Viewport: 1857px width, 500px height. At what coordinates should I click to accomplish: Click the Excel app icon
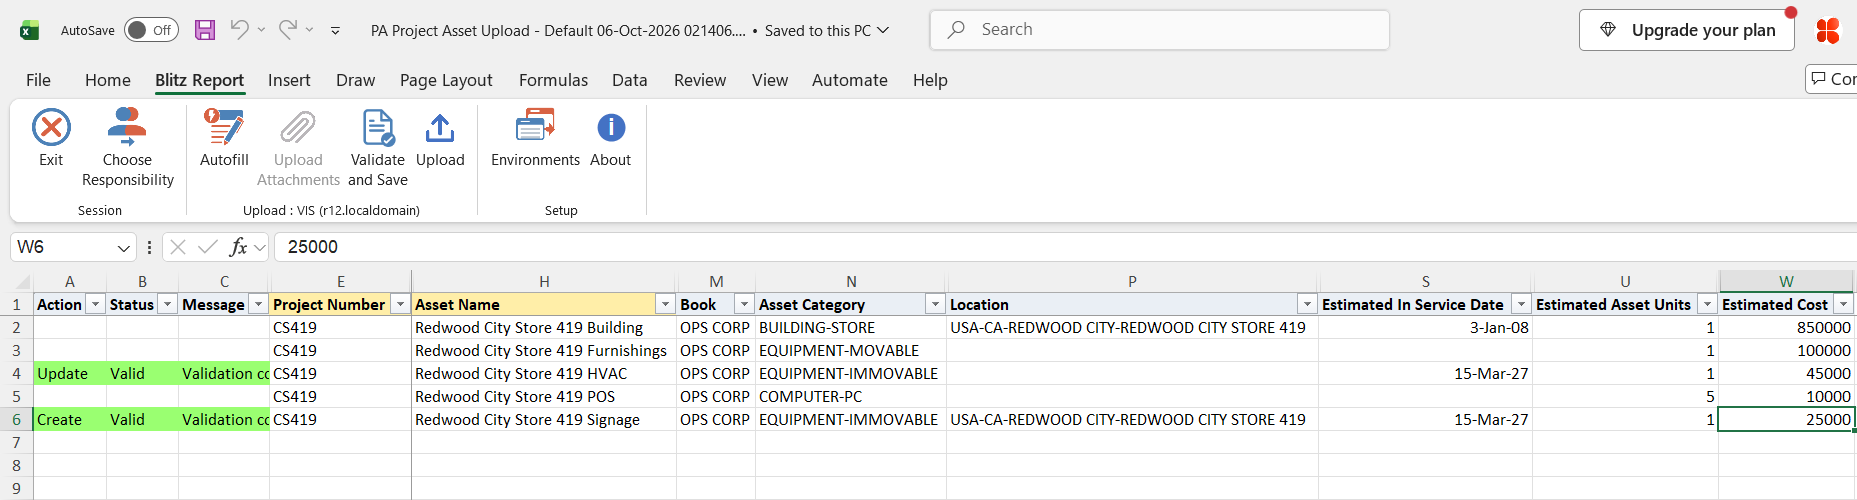click(30, 30)
